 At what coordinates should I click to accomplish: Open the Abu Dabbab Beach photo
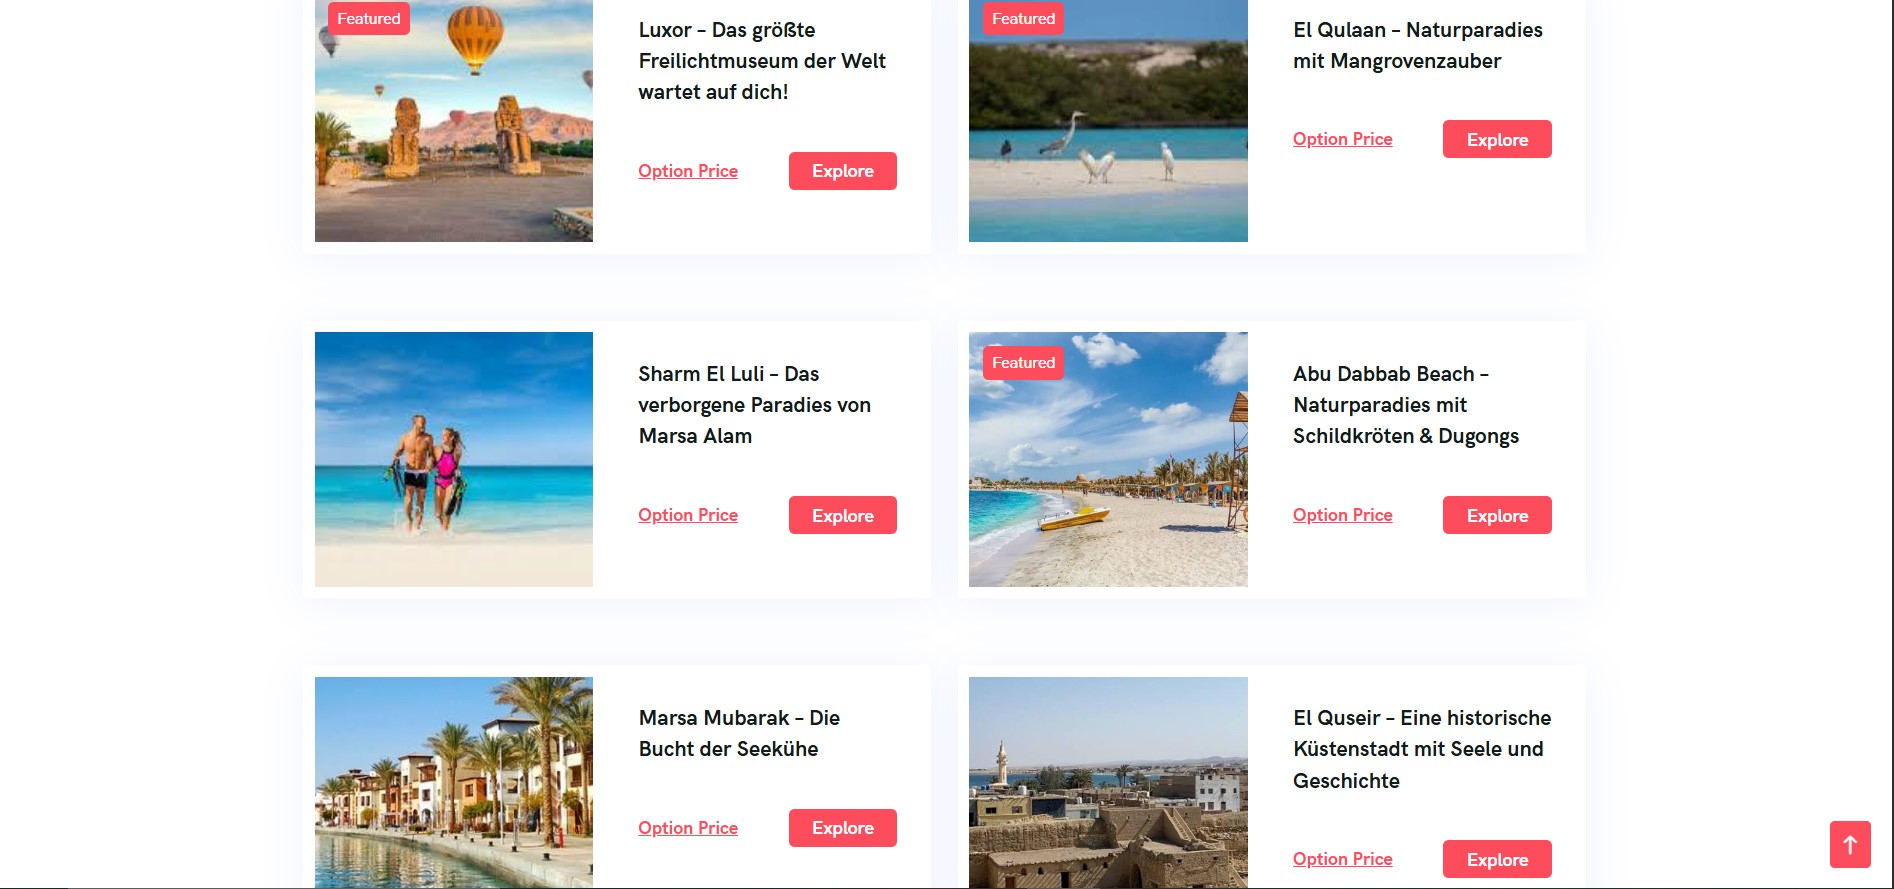point(1108,459)
